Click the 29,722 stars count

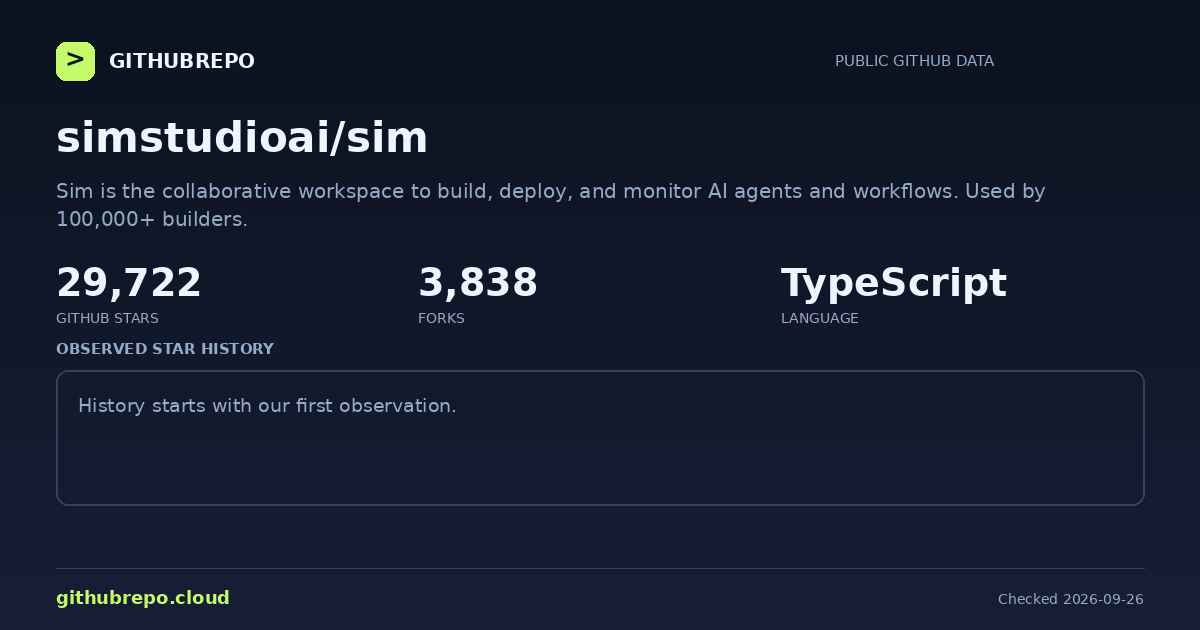tap(129, 283)
